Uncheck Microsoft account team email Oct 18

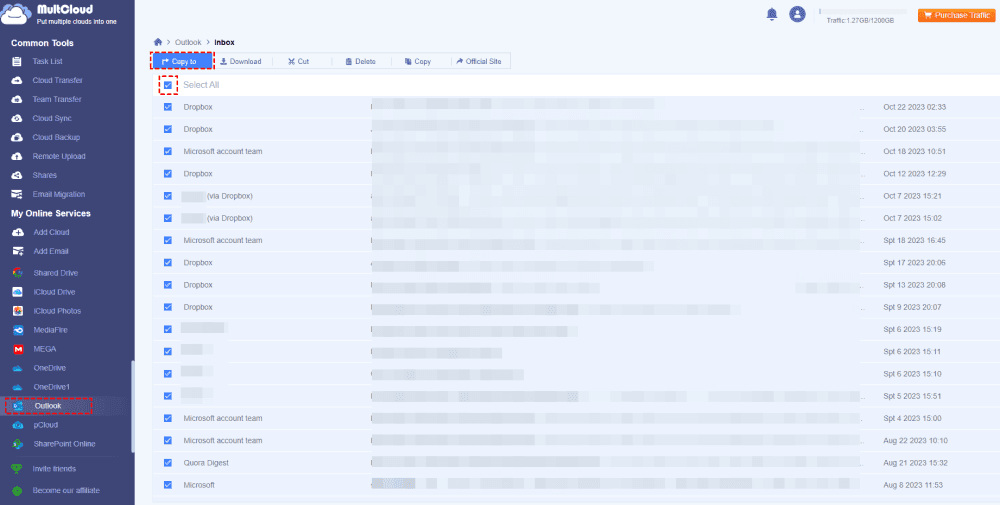point(168,151)
